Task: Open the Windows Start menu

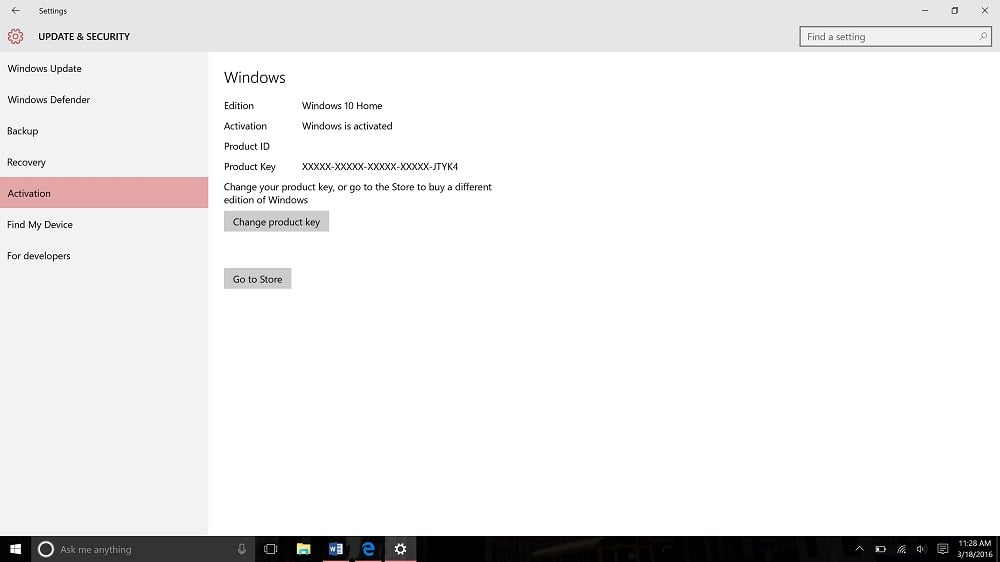Action: click(15, 549)
